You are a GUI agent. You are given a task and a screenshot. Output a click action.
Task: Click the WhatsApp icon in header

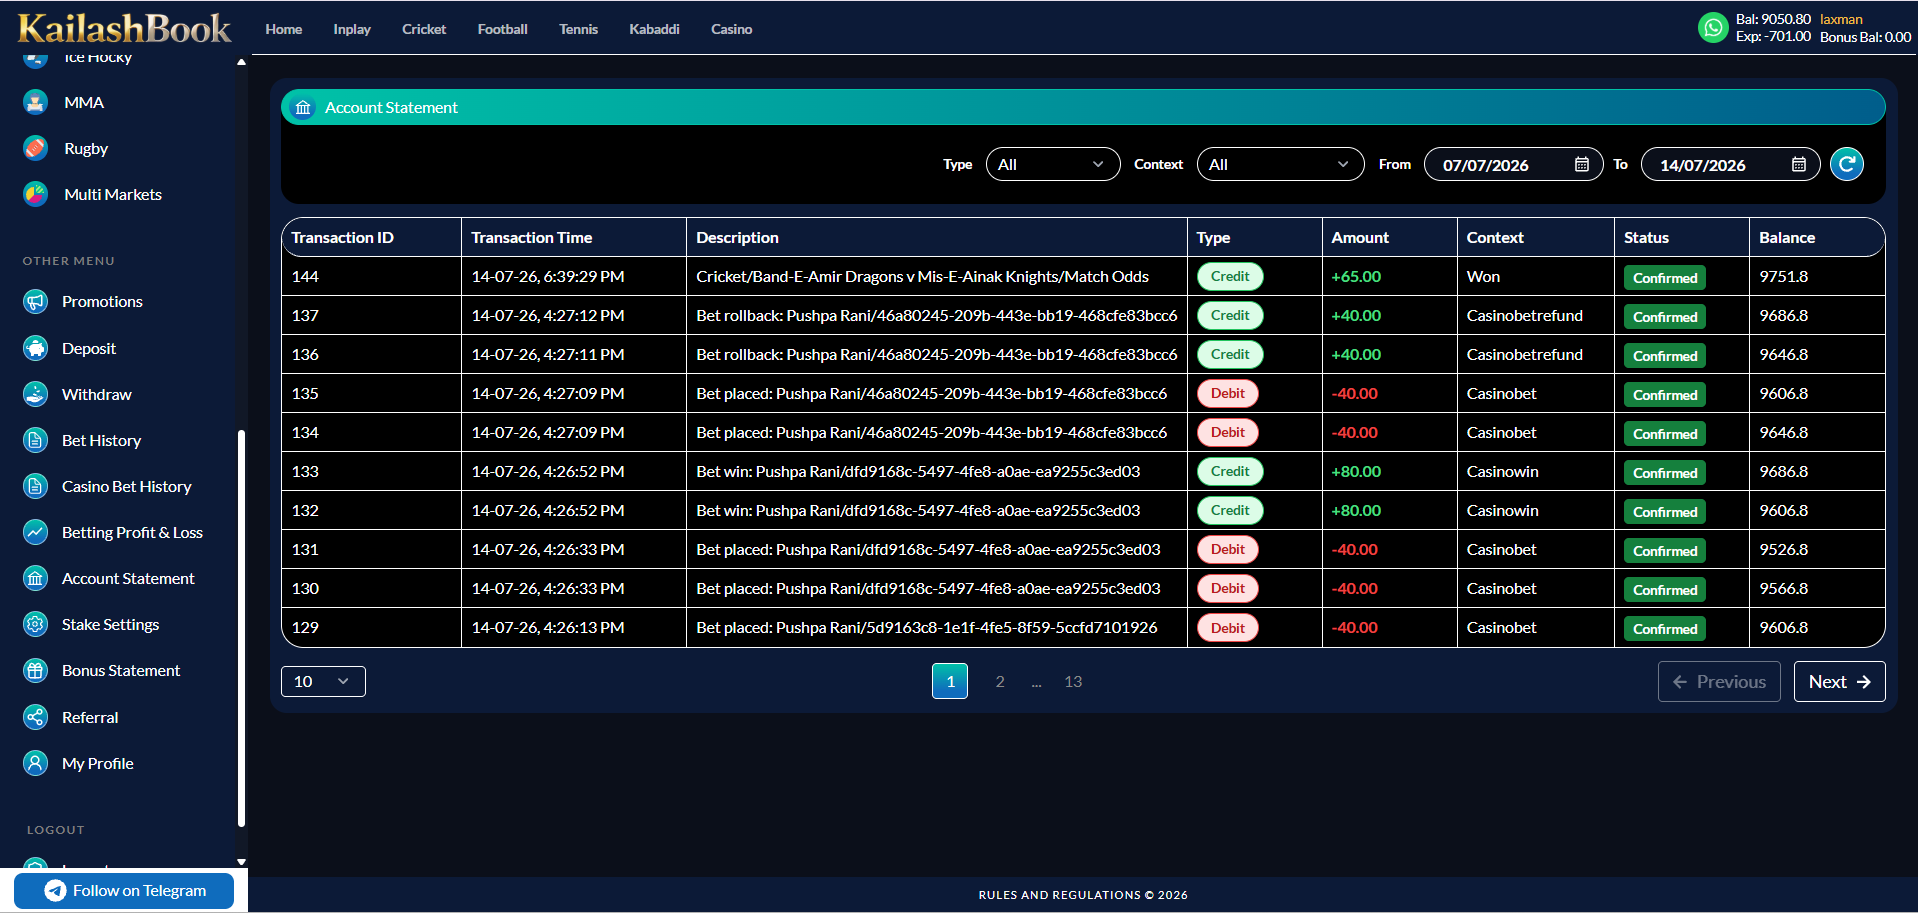coord(1713,28)
